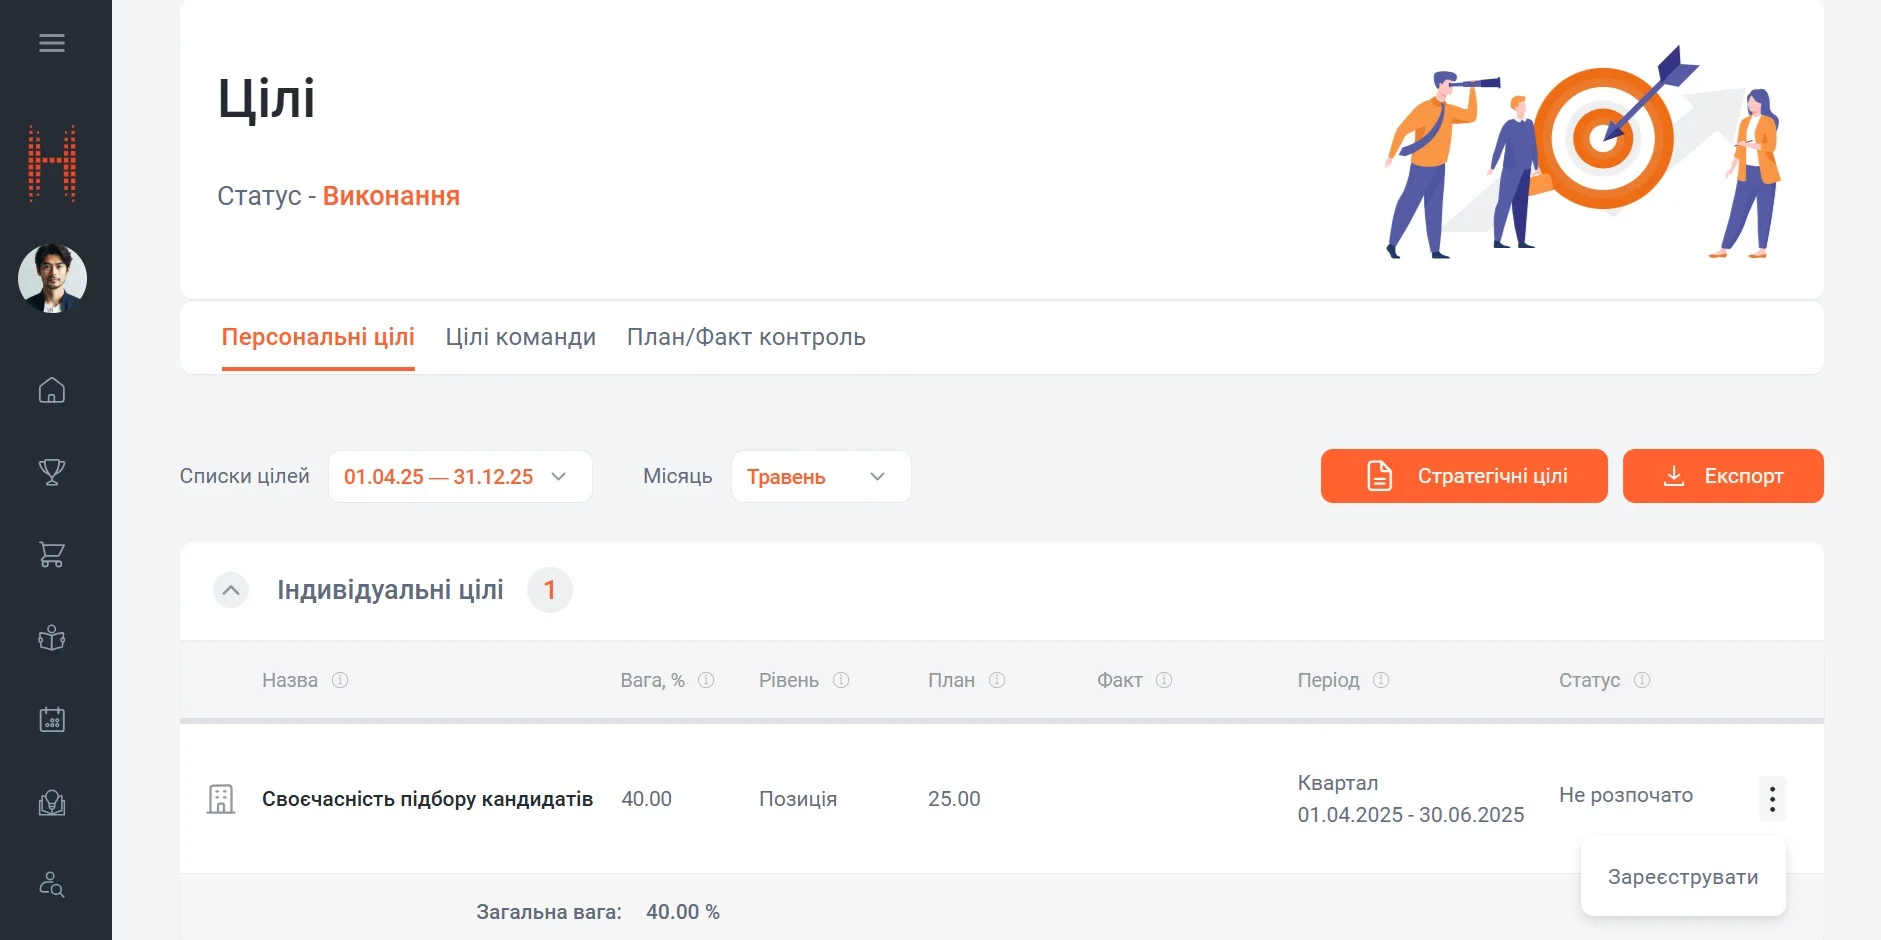Switch to the План/Факт контроль tab
1881x940 pixels.
[x=746, y=338]
